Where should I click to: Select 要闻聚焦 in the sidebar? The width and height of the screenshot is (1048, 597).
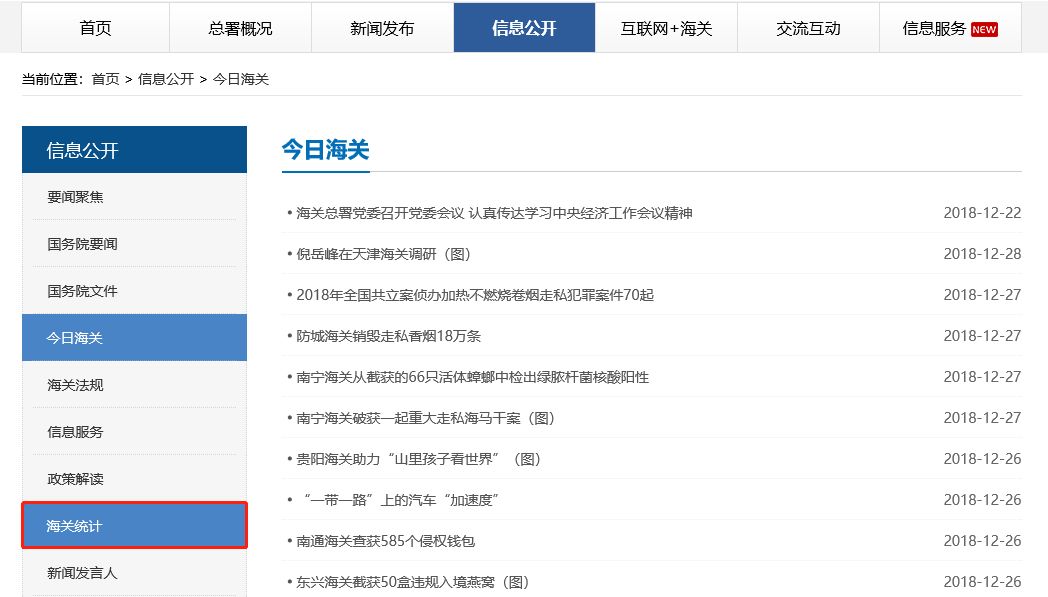pyautogui.click(x=75, y=196)
